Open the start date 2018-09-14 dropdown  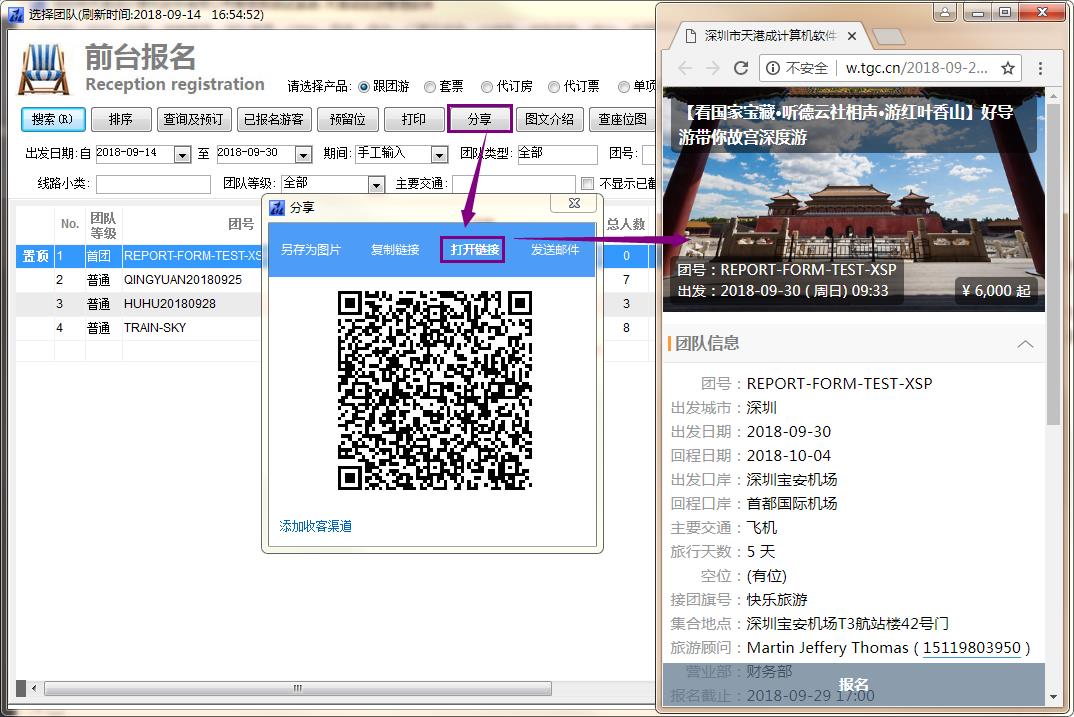coord(182,155)
